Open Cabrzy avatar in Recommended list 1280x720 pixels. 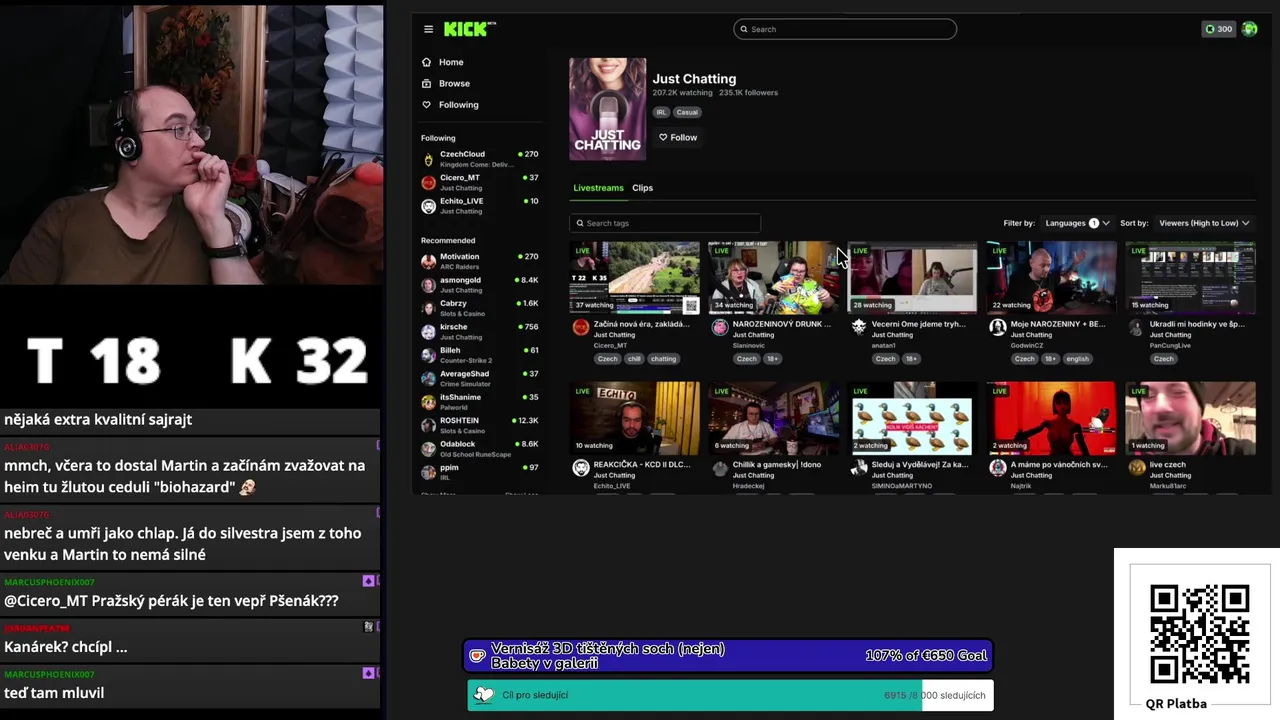tap(428, 308)
